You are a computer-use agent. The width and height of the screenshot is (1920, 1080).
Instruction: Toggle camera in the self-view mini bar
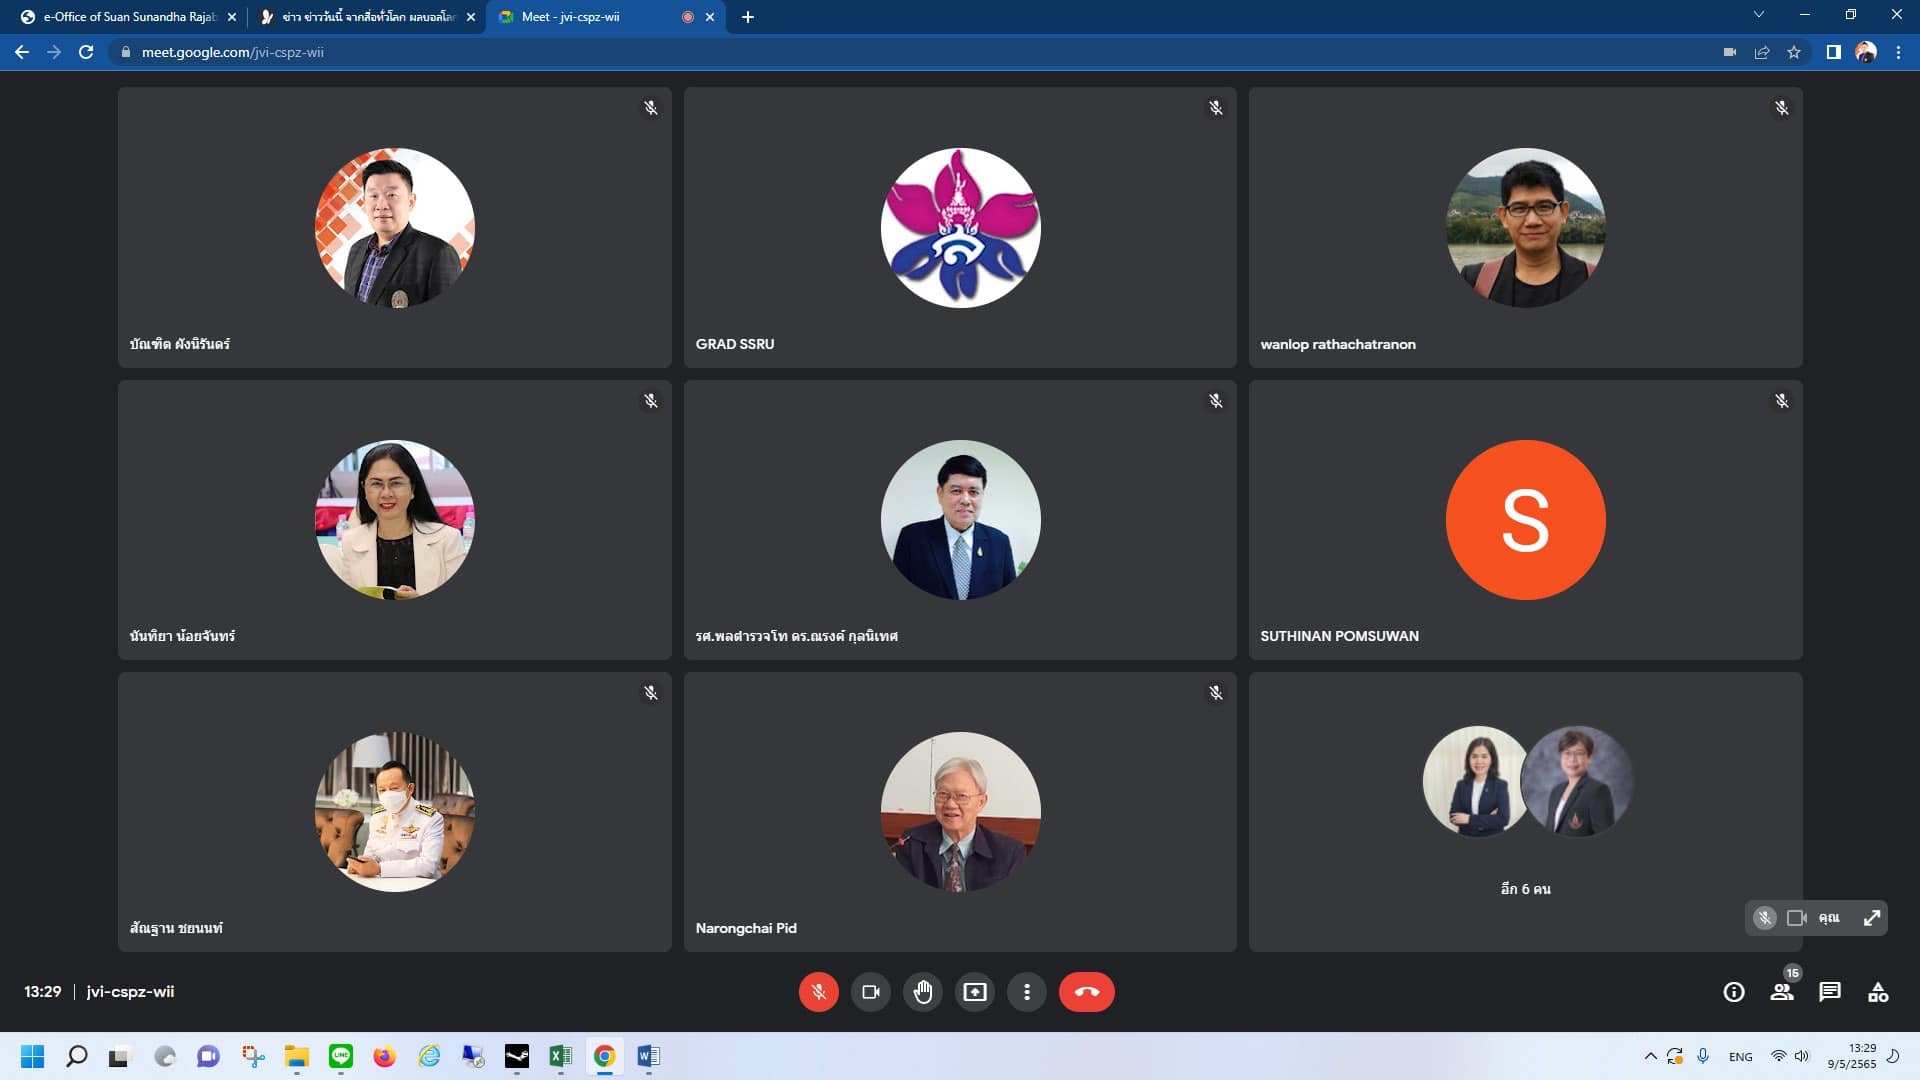tap(1796, 918)
